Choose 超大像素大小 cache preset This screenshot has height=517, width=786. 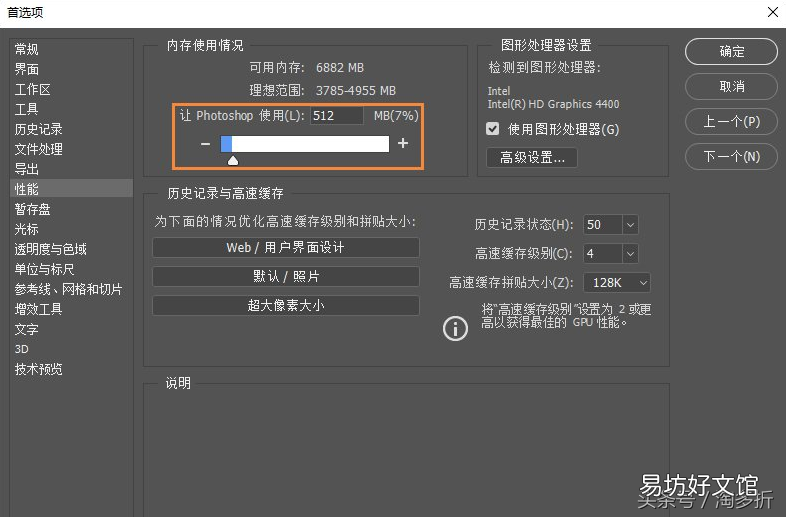point(286,305)
